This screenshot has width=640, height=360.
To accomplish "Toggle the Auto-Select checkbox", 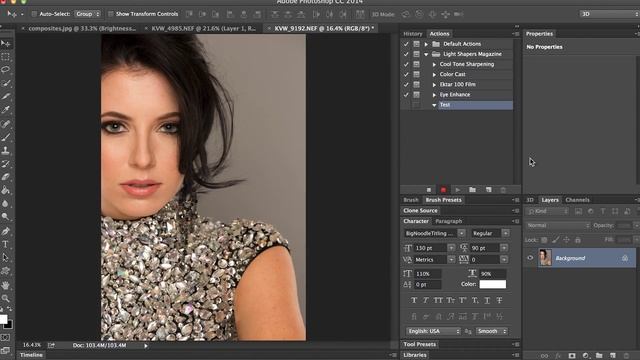I will point(34,14).
